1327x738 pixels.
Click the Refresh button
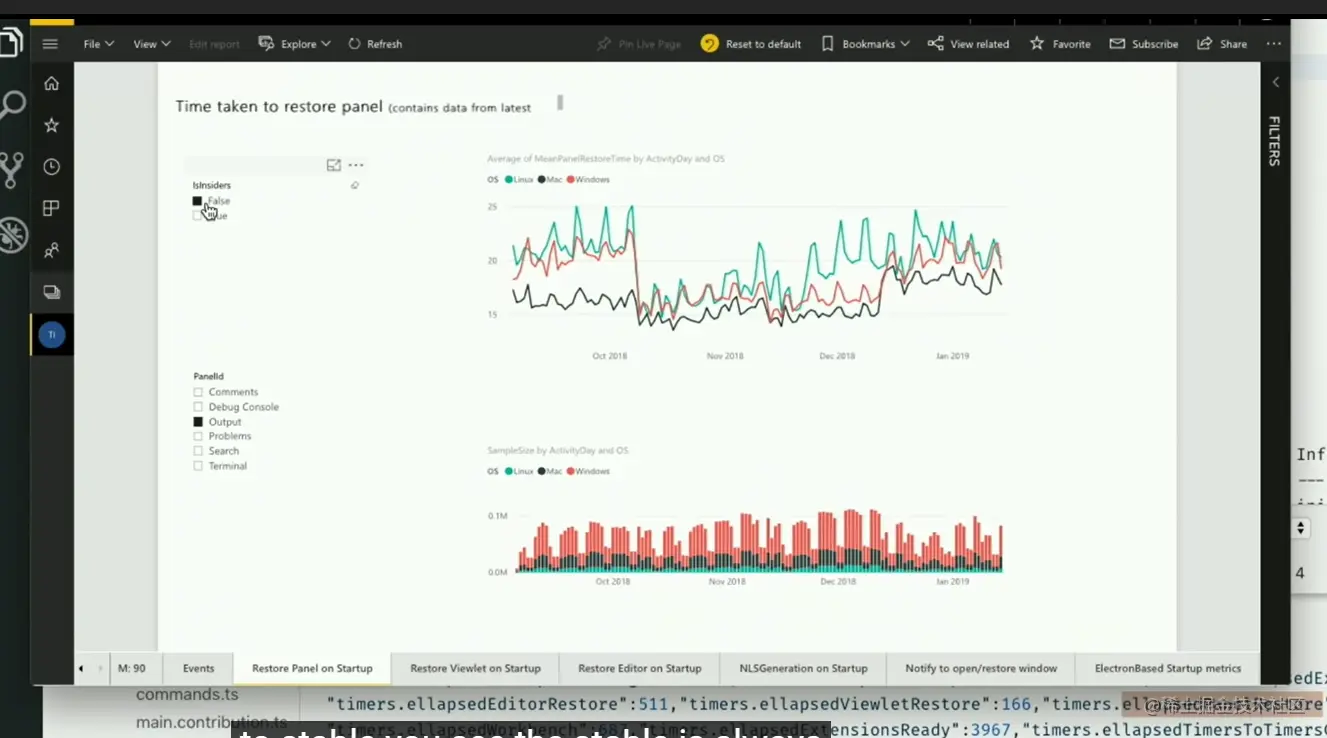point(375,44)
